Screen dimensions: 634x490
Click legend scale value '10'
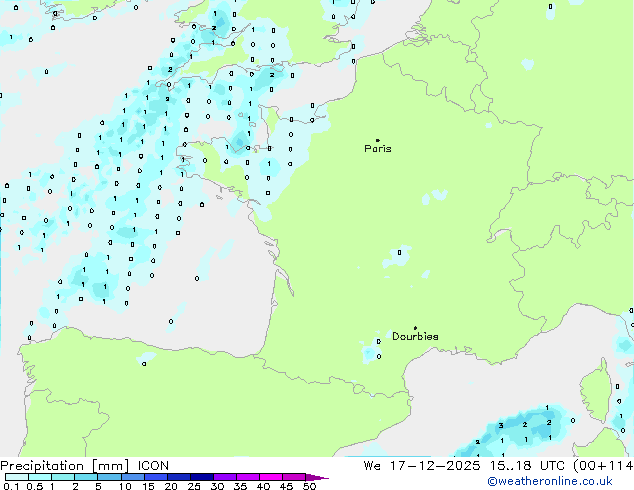pyautogui.click(x=125, y=486)
